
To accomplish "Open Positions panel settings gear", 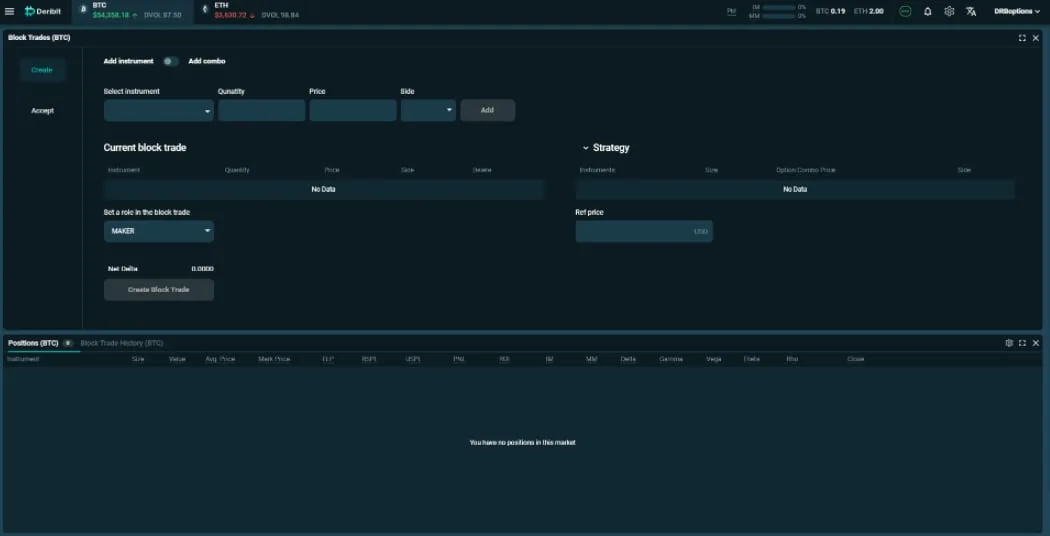I will pyautogui.click(x=1009, y=343).
